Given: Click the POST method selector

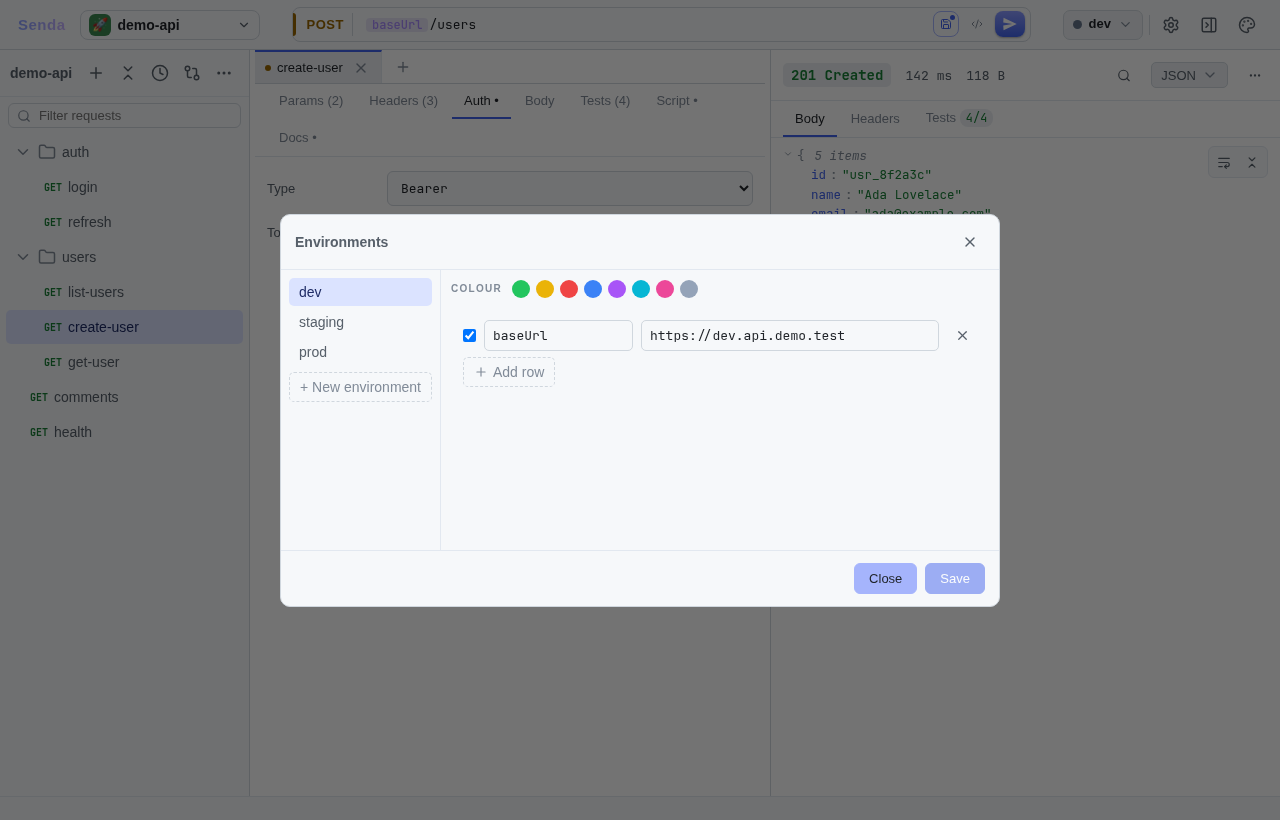Looking at the screenshot, I should click(324, 25).
